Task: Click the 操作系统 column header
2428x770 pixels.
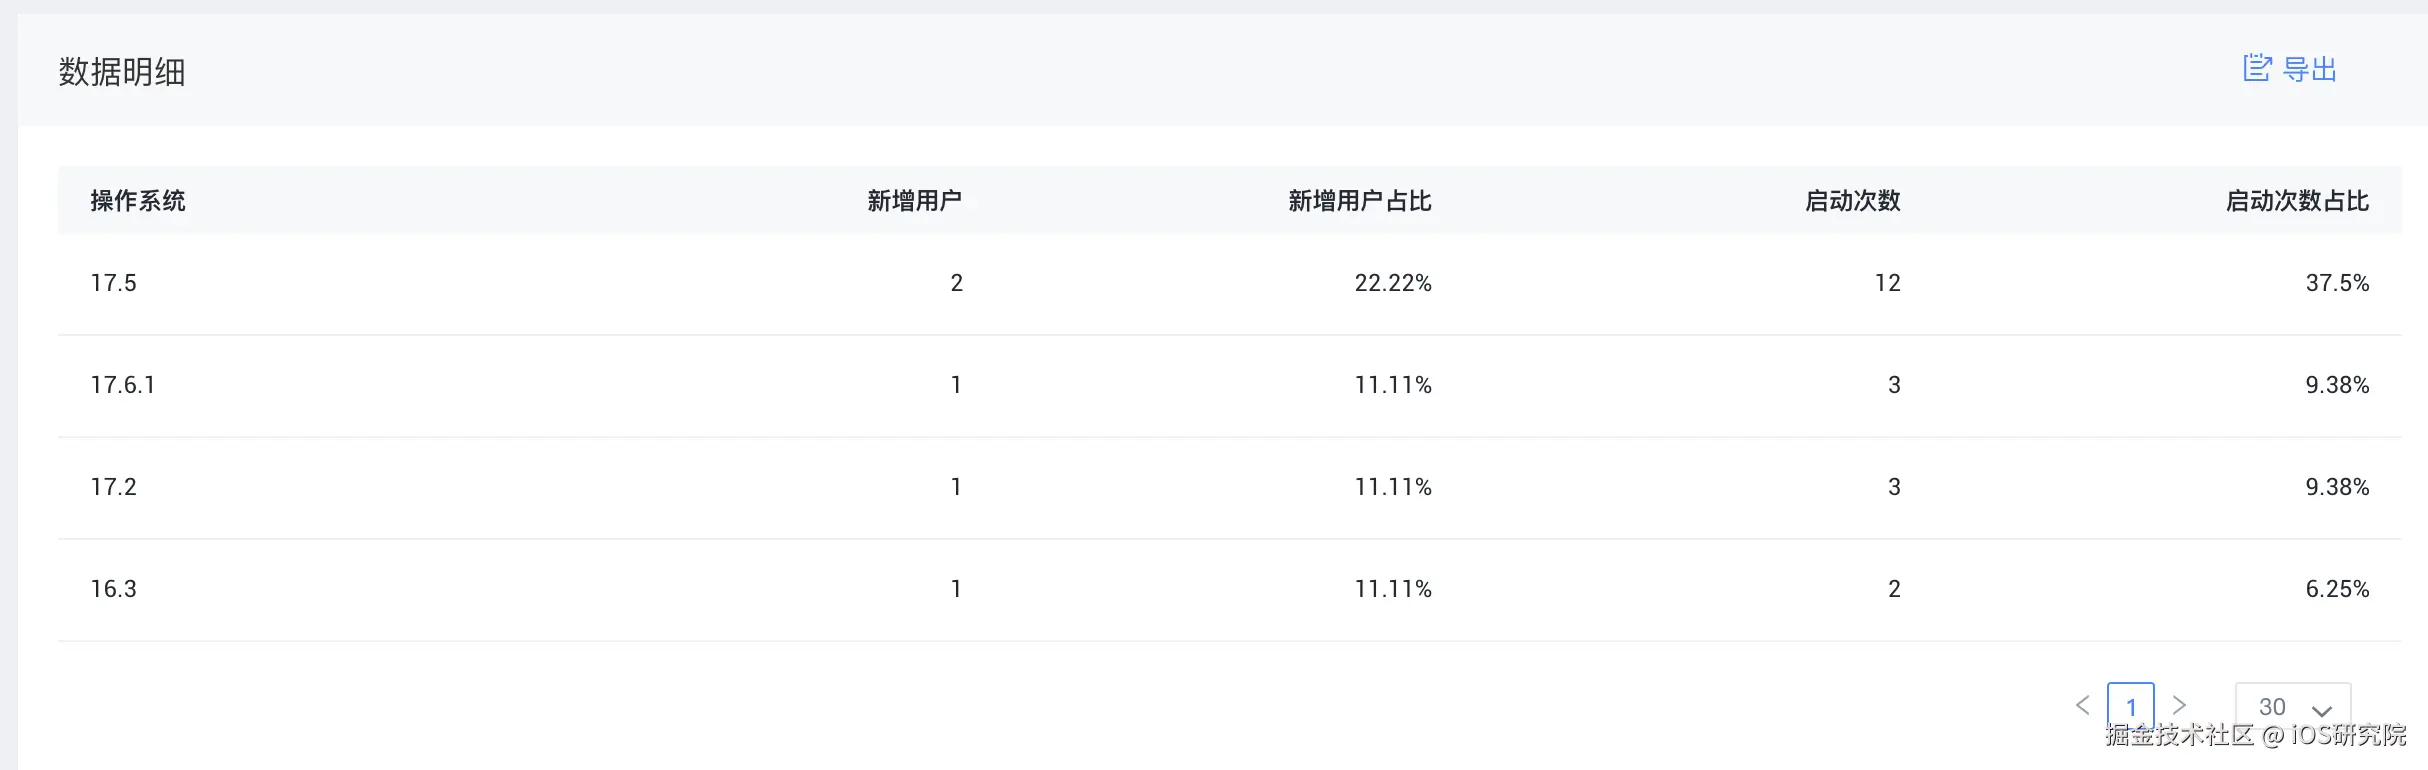Action: [138, 201]
